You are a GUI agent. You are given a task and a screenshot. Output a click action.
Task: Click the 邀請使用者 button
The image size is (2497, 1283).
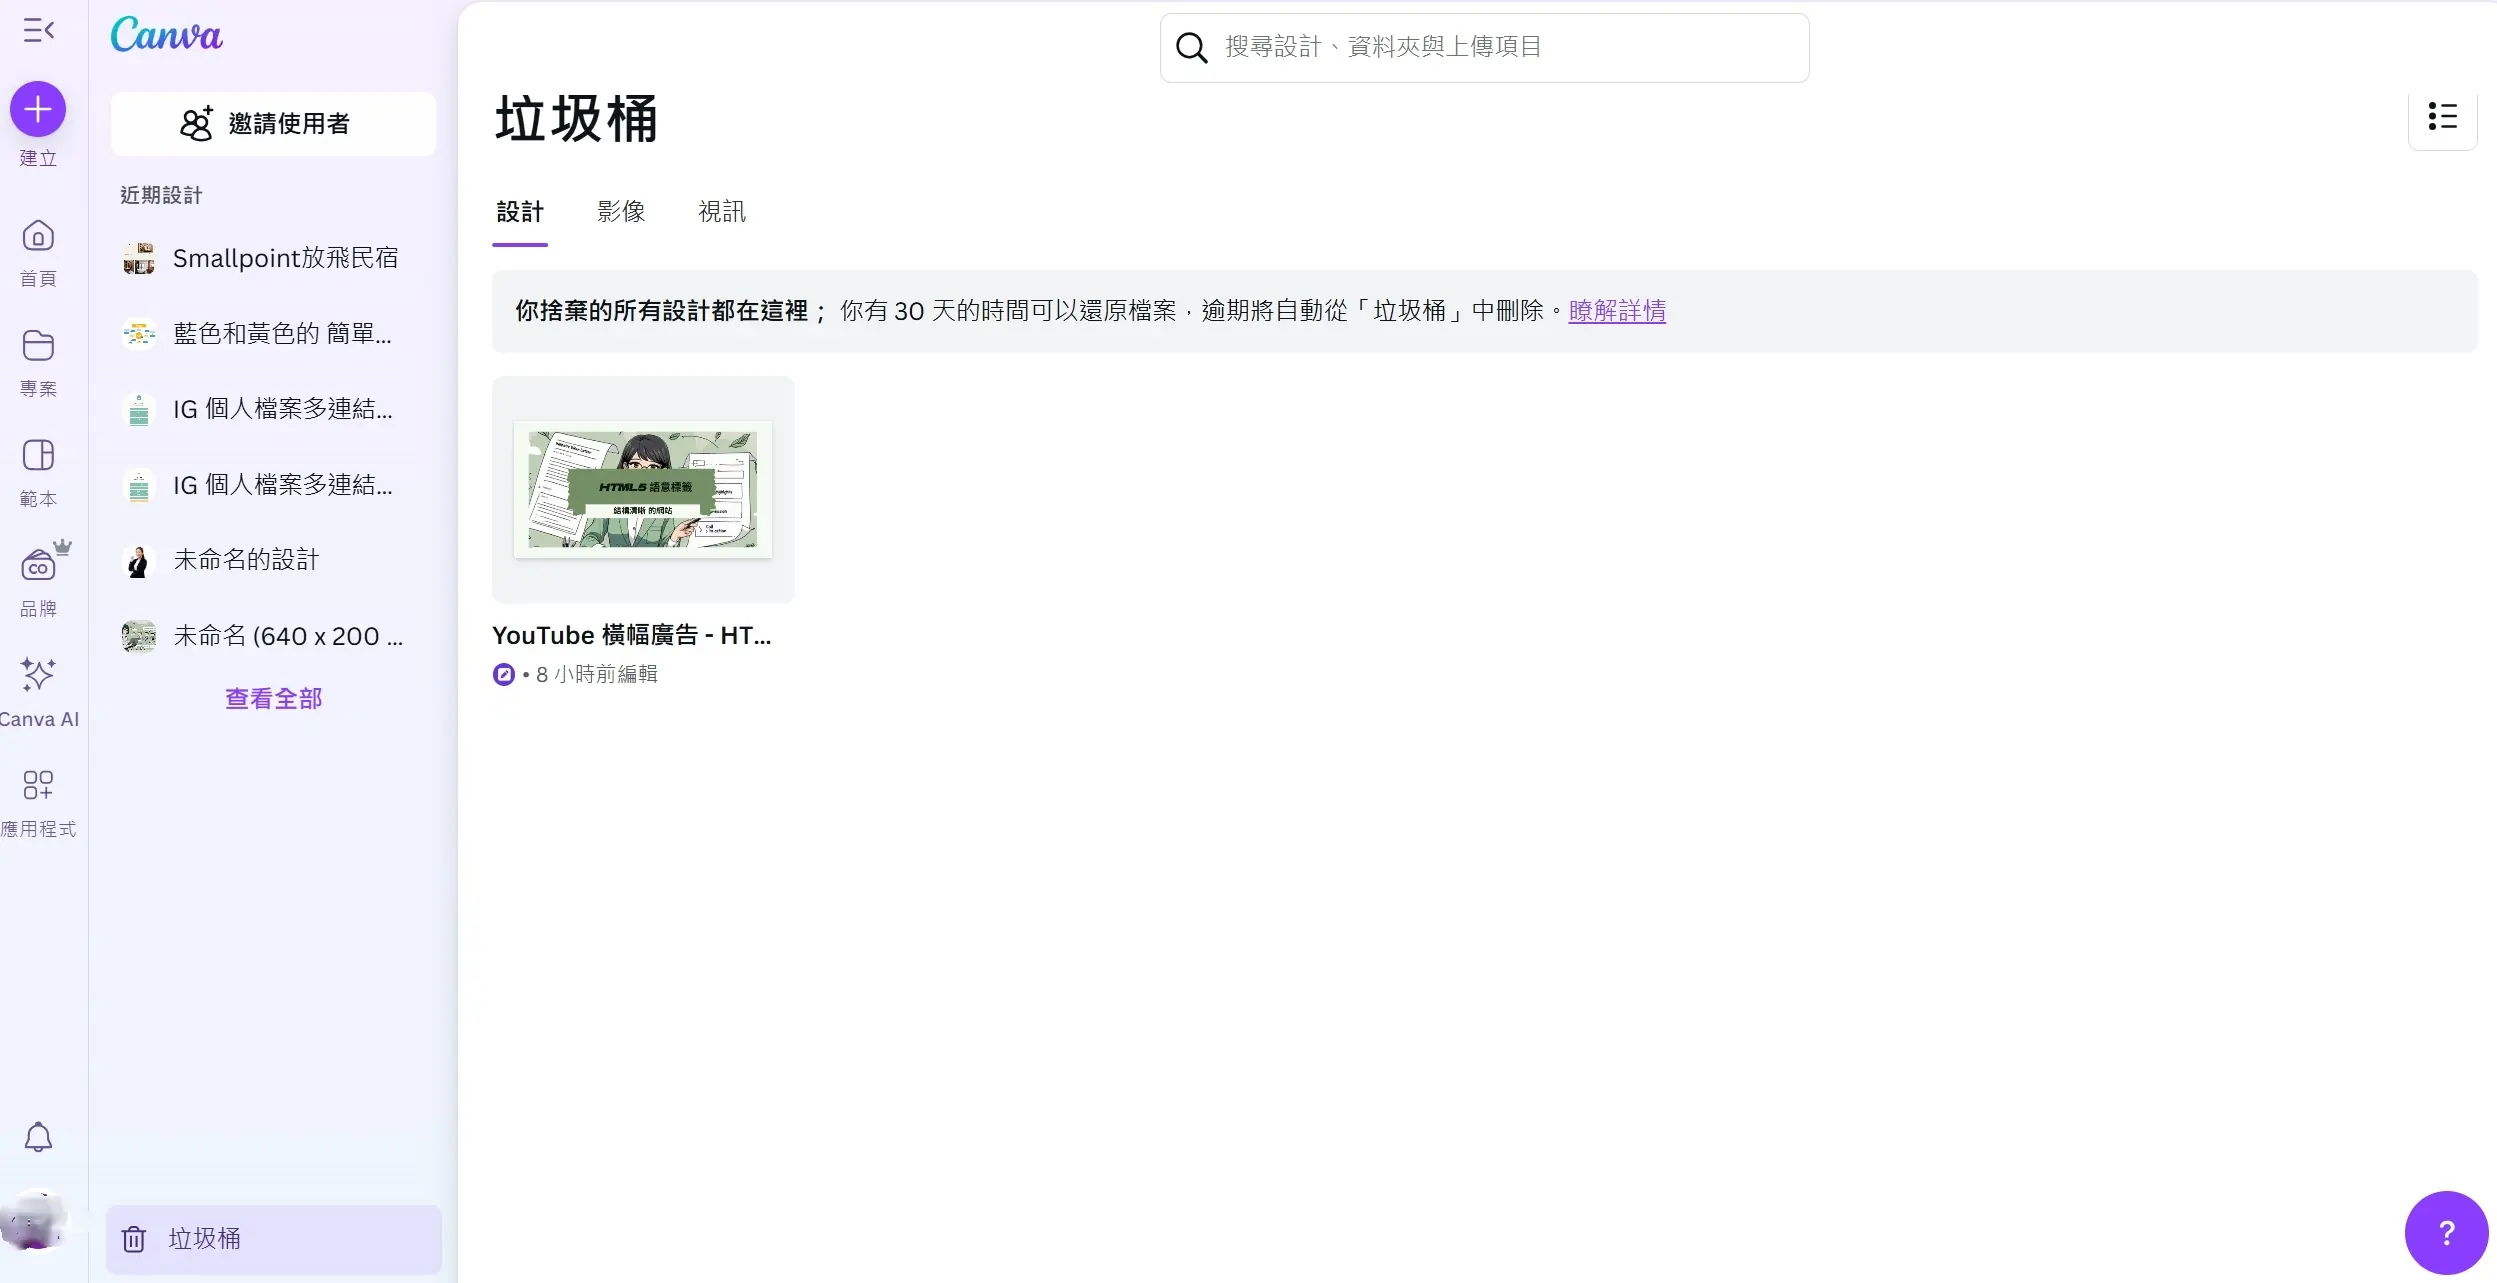(x=273, y=124)
